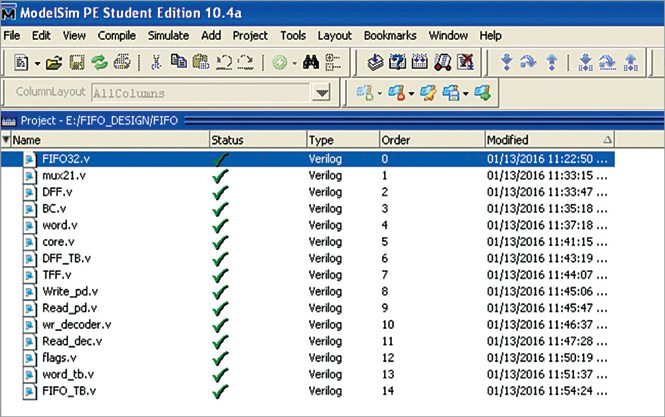Select FIFO_TB.v in project list

[x=69, y=390]
